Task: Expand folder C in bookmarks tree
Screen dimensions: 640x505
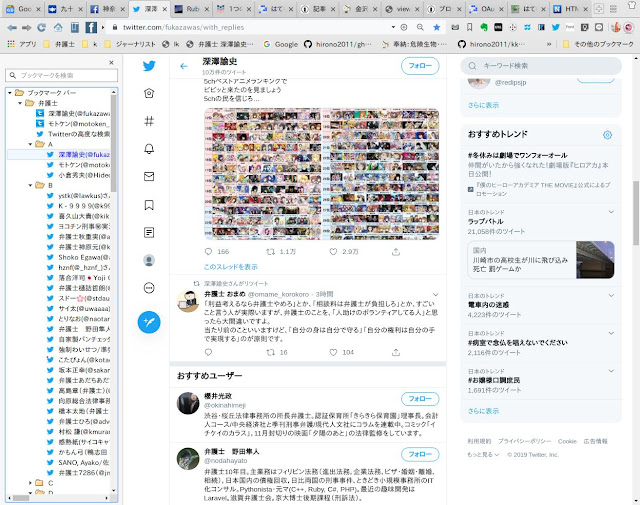Action: (30, 483)
